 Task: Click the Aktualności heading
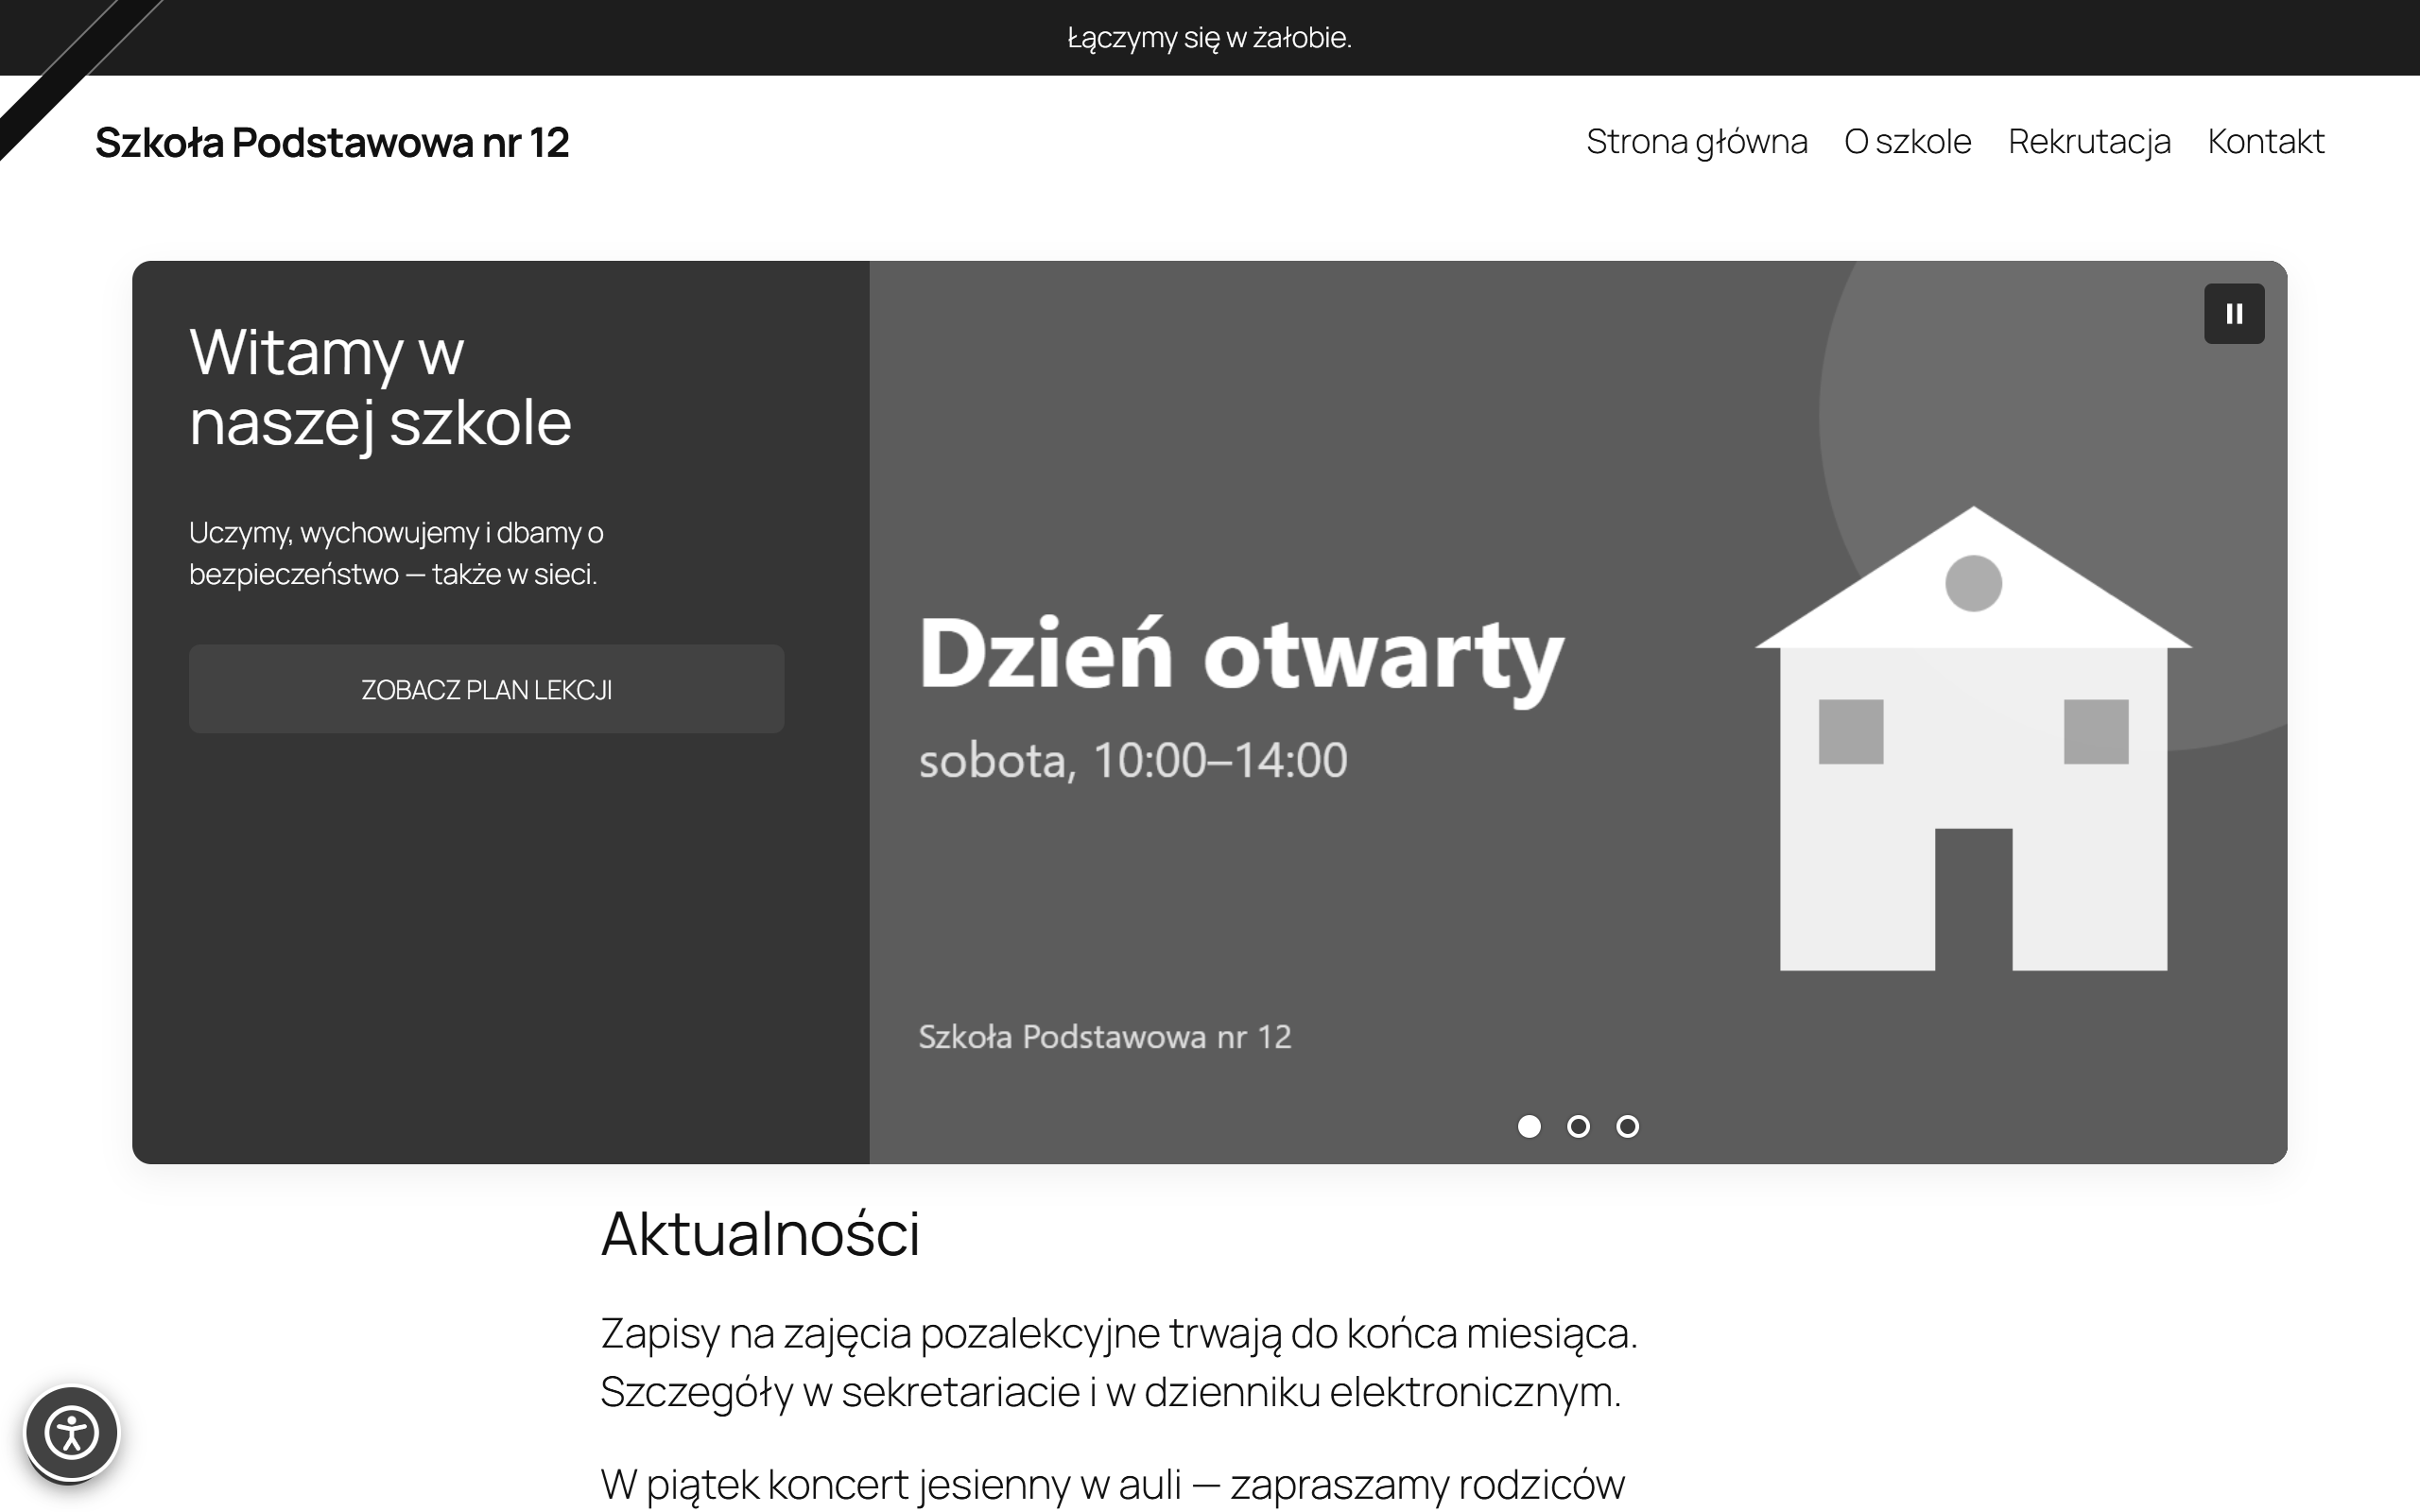[x=760, y=1233]
